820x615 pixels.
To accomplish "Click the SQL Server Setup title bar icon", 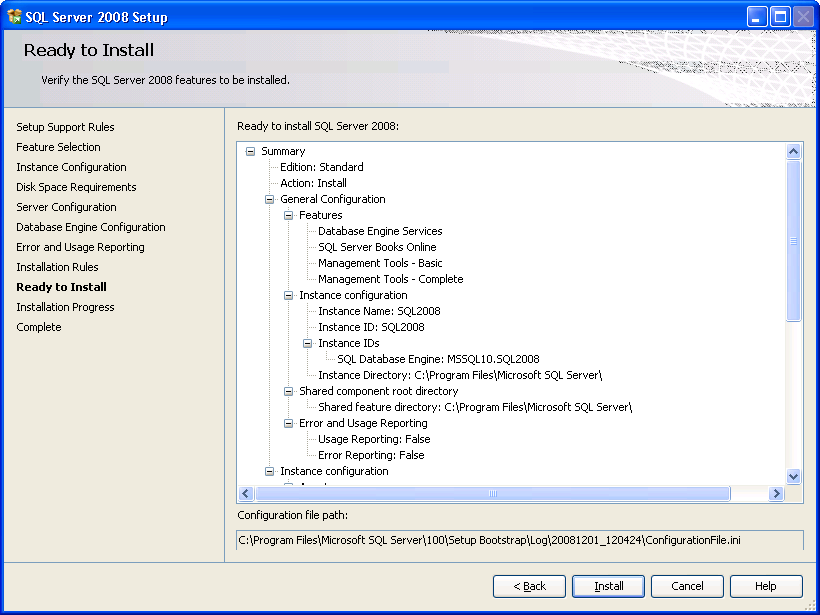I will 14,17.
